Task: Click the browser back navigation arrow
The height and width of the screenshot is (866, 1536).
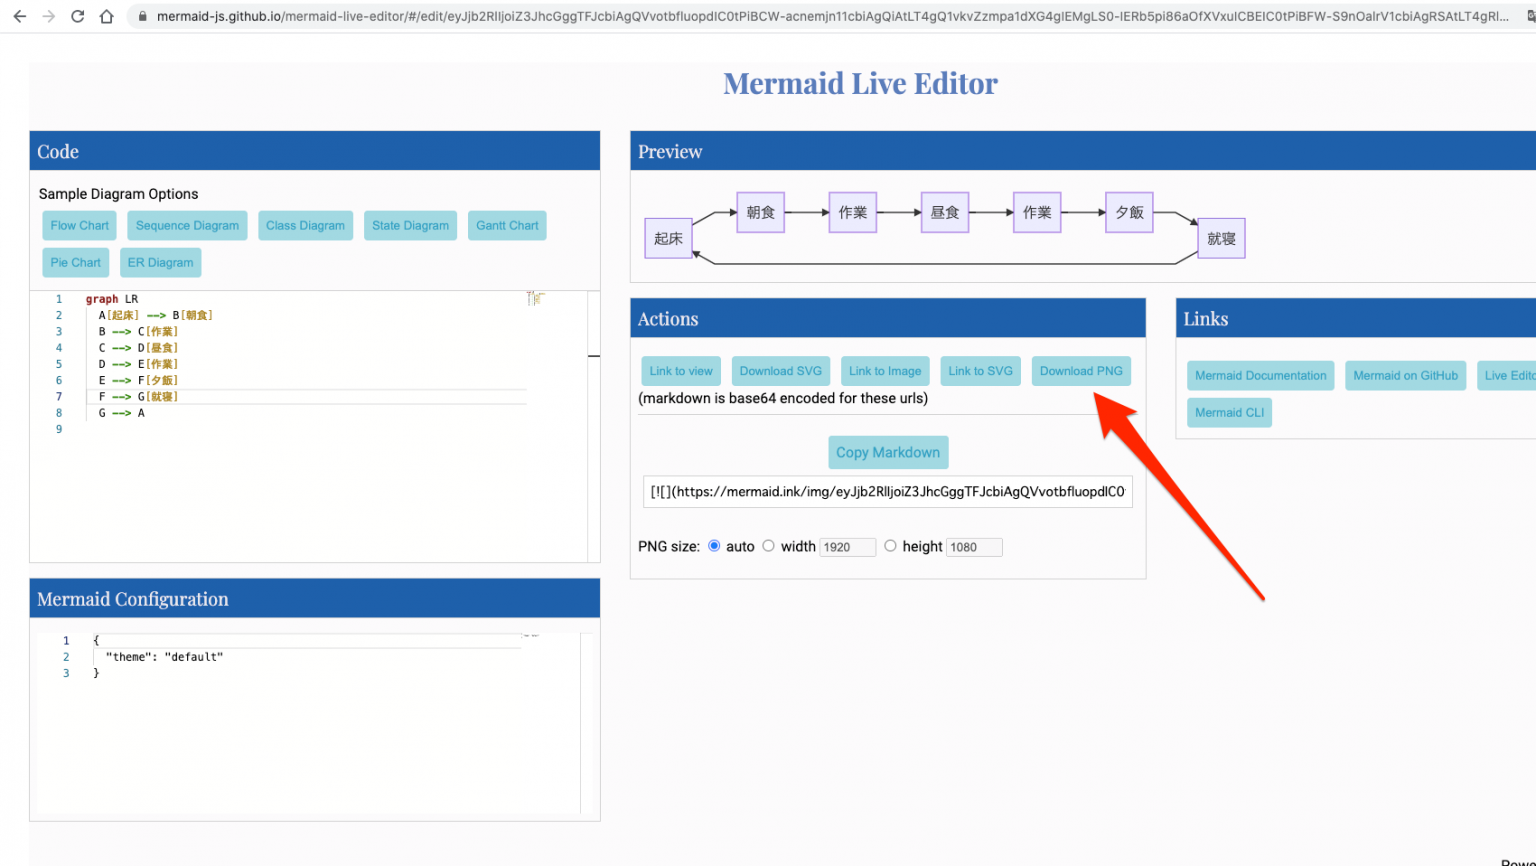Action: pos(20,16)
